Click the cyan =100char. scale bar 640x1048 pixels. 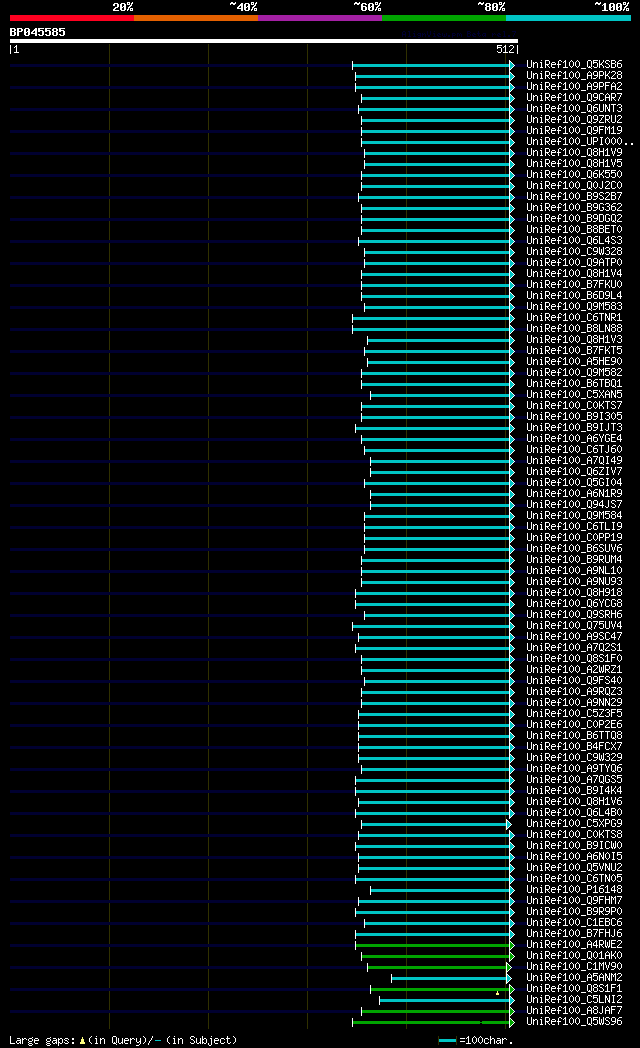tap(448, 1041)
